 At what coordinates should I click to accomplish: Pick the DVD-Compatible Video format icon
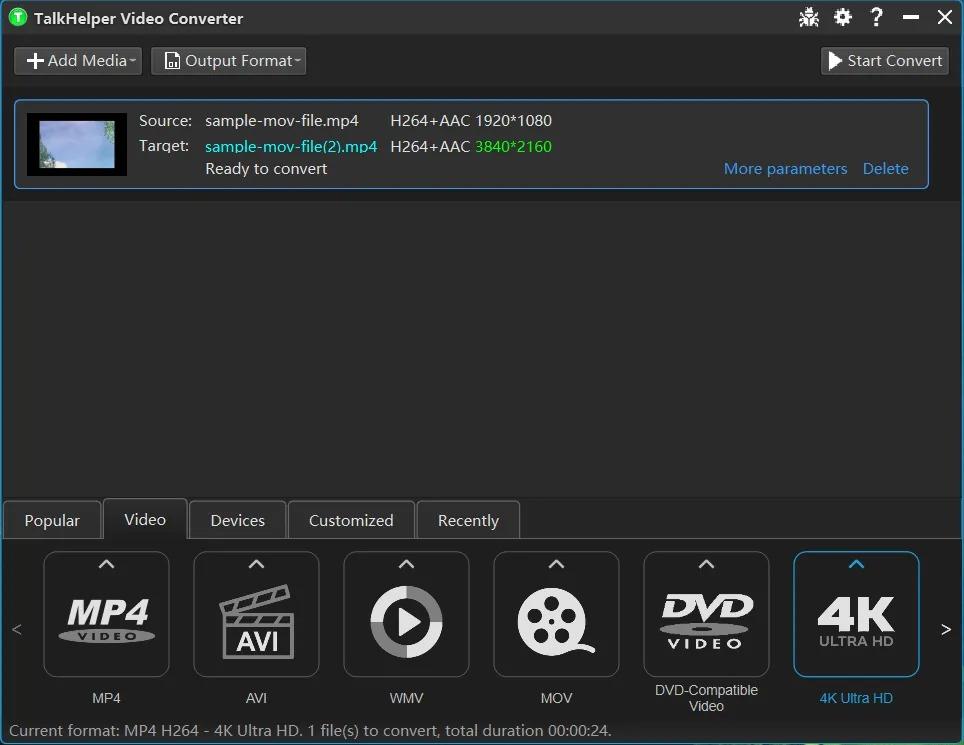click(x=706, y=621)
